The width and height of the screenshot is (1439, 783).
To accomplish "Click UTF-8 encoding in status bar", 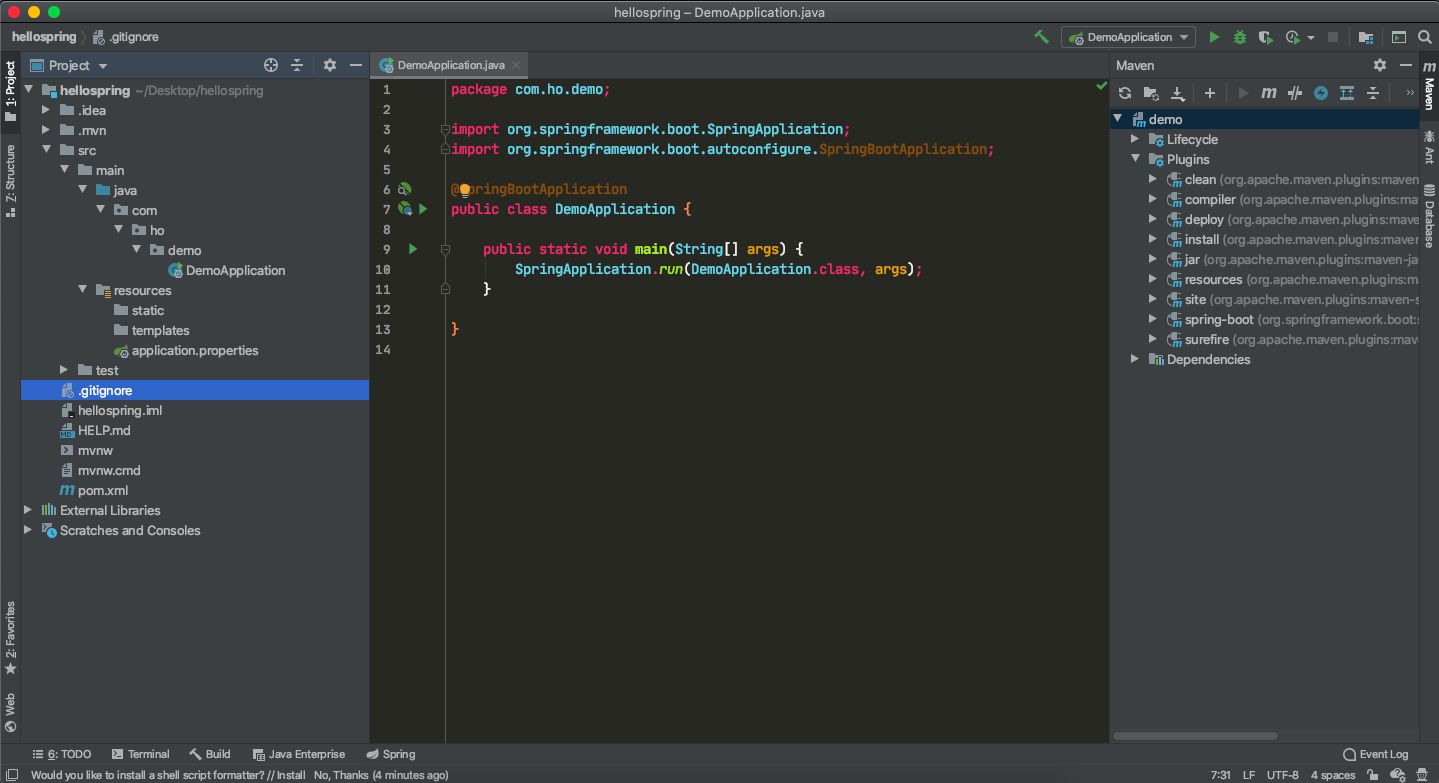I will [1283, 775].
